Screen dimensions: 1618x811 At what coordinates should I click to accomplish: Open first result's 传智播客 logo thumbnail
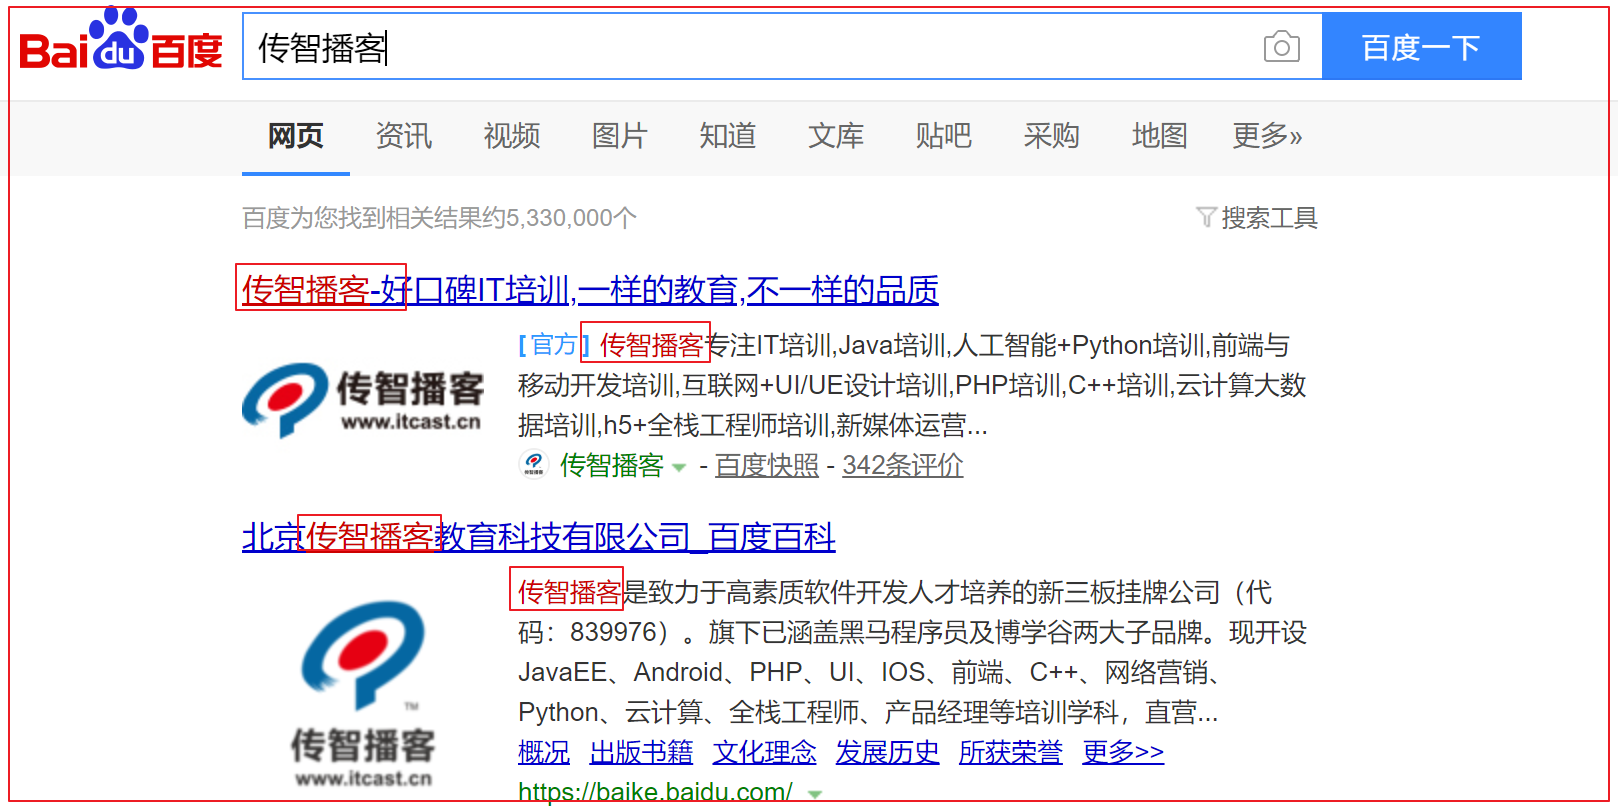click(x=363, y=400)
